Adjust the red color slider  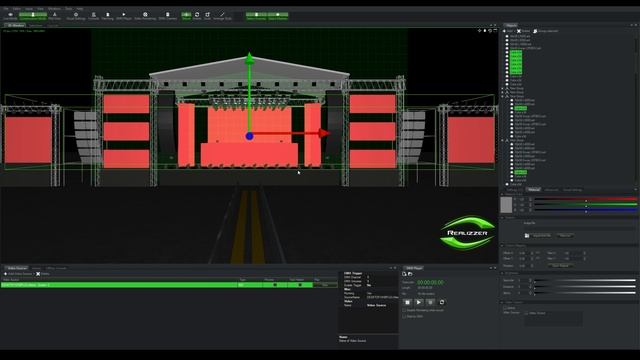(585, 200)
